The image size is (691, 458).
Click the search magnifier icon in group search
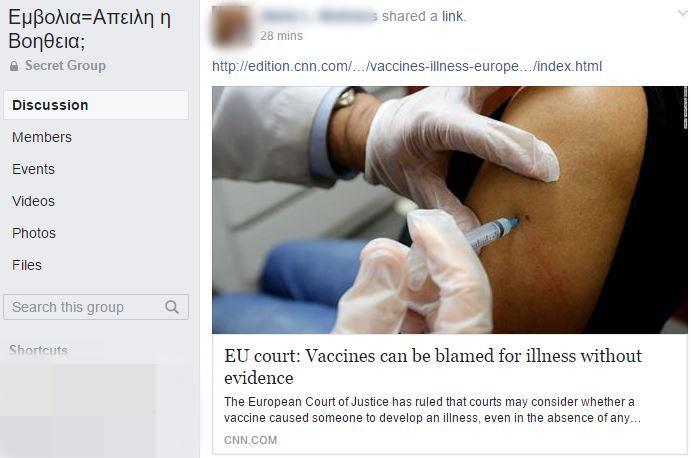[x=172, y=307]
